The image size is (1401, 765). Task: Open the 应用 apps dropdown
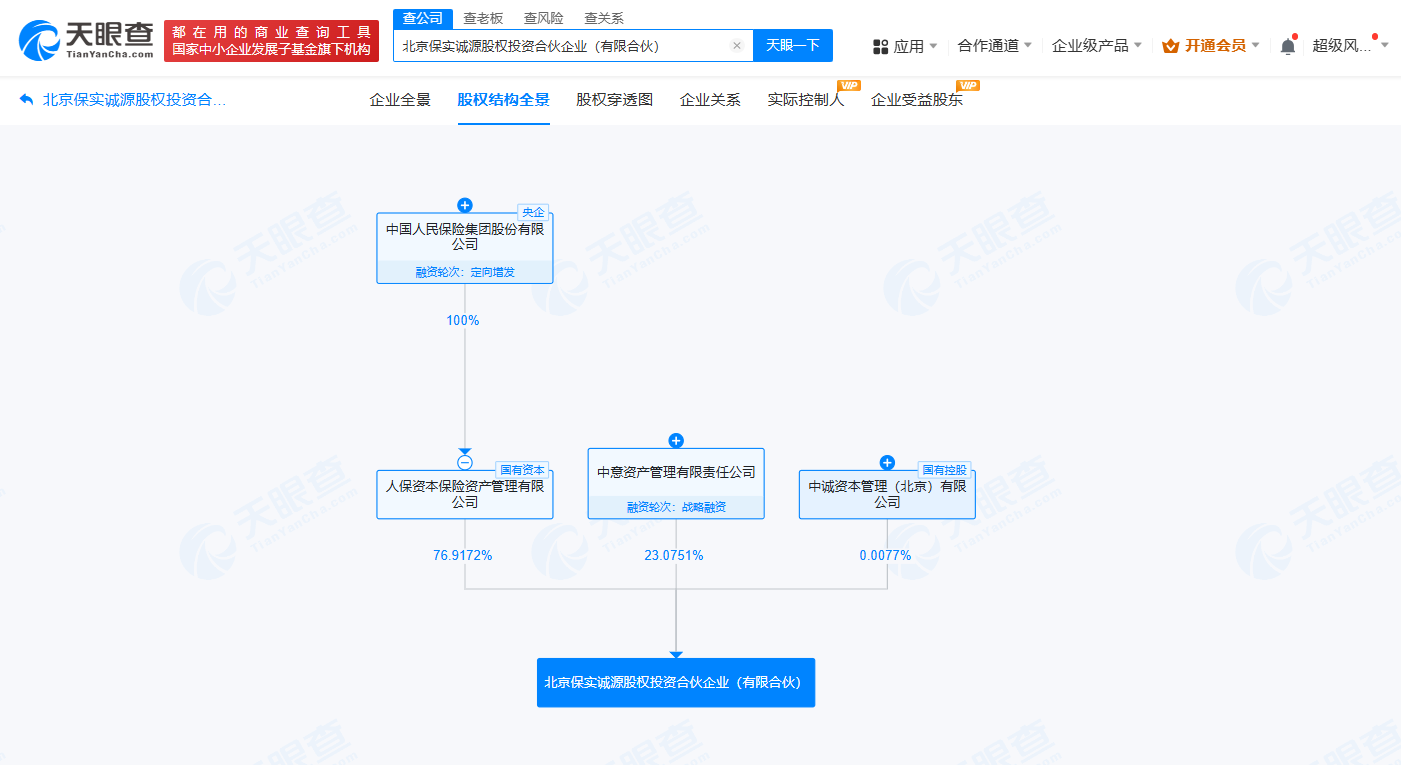click(906, 46)
